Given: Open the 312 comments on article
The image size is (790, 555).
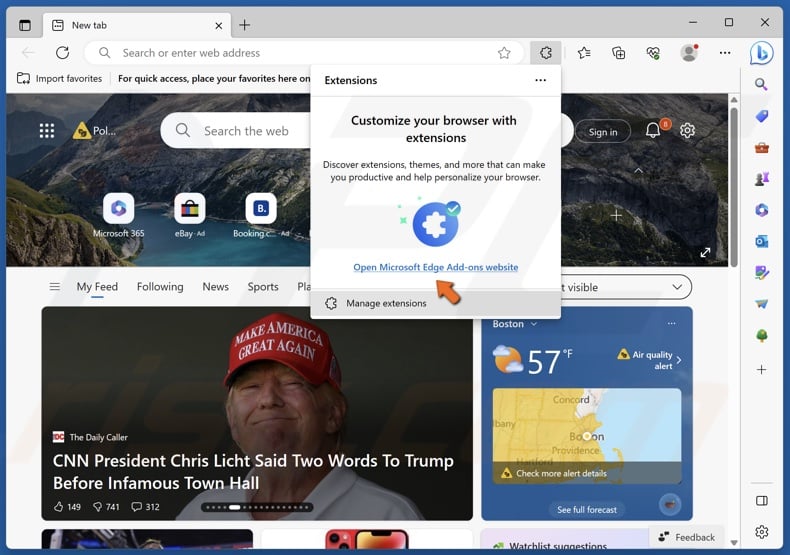Looking at the screenshot, I should (145, 507).
